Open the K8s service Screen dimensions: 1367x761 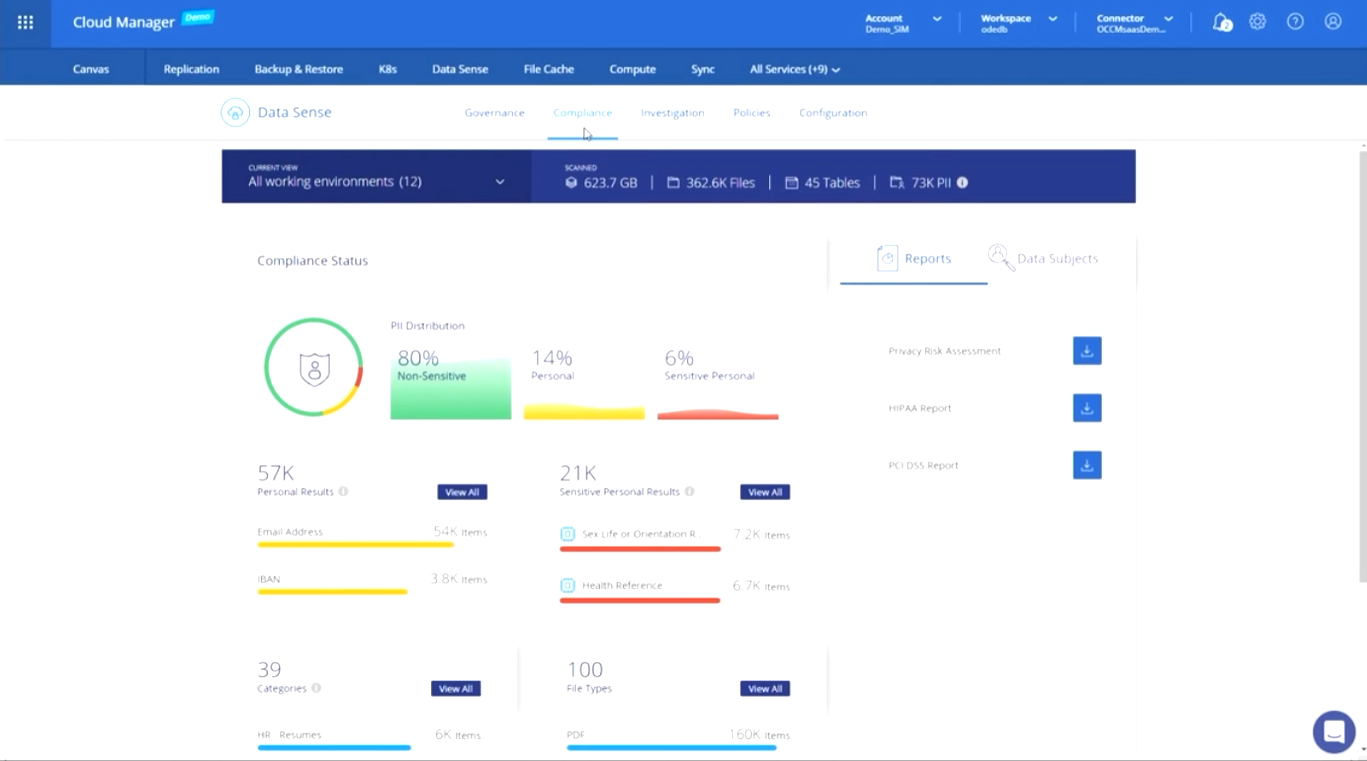(388, 69)
